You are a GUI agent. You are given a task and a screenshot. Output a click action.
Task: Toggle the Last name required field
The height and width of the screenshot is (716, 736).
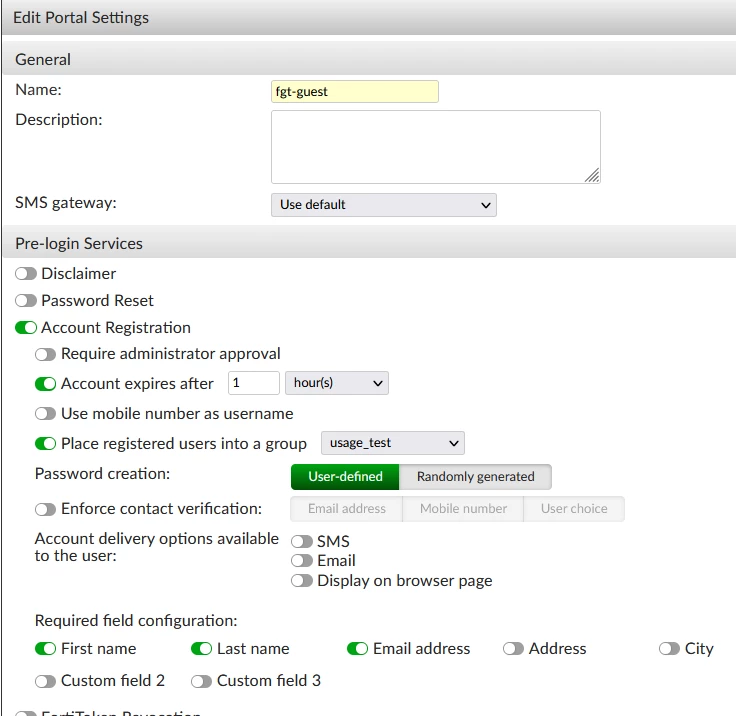pyautogui.click(x=201, y=649)
